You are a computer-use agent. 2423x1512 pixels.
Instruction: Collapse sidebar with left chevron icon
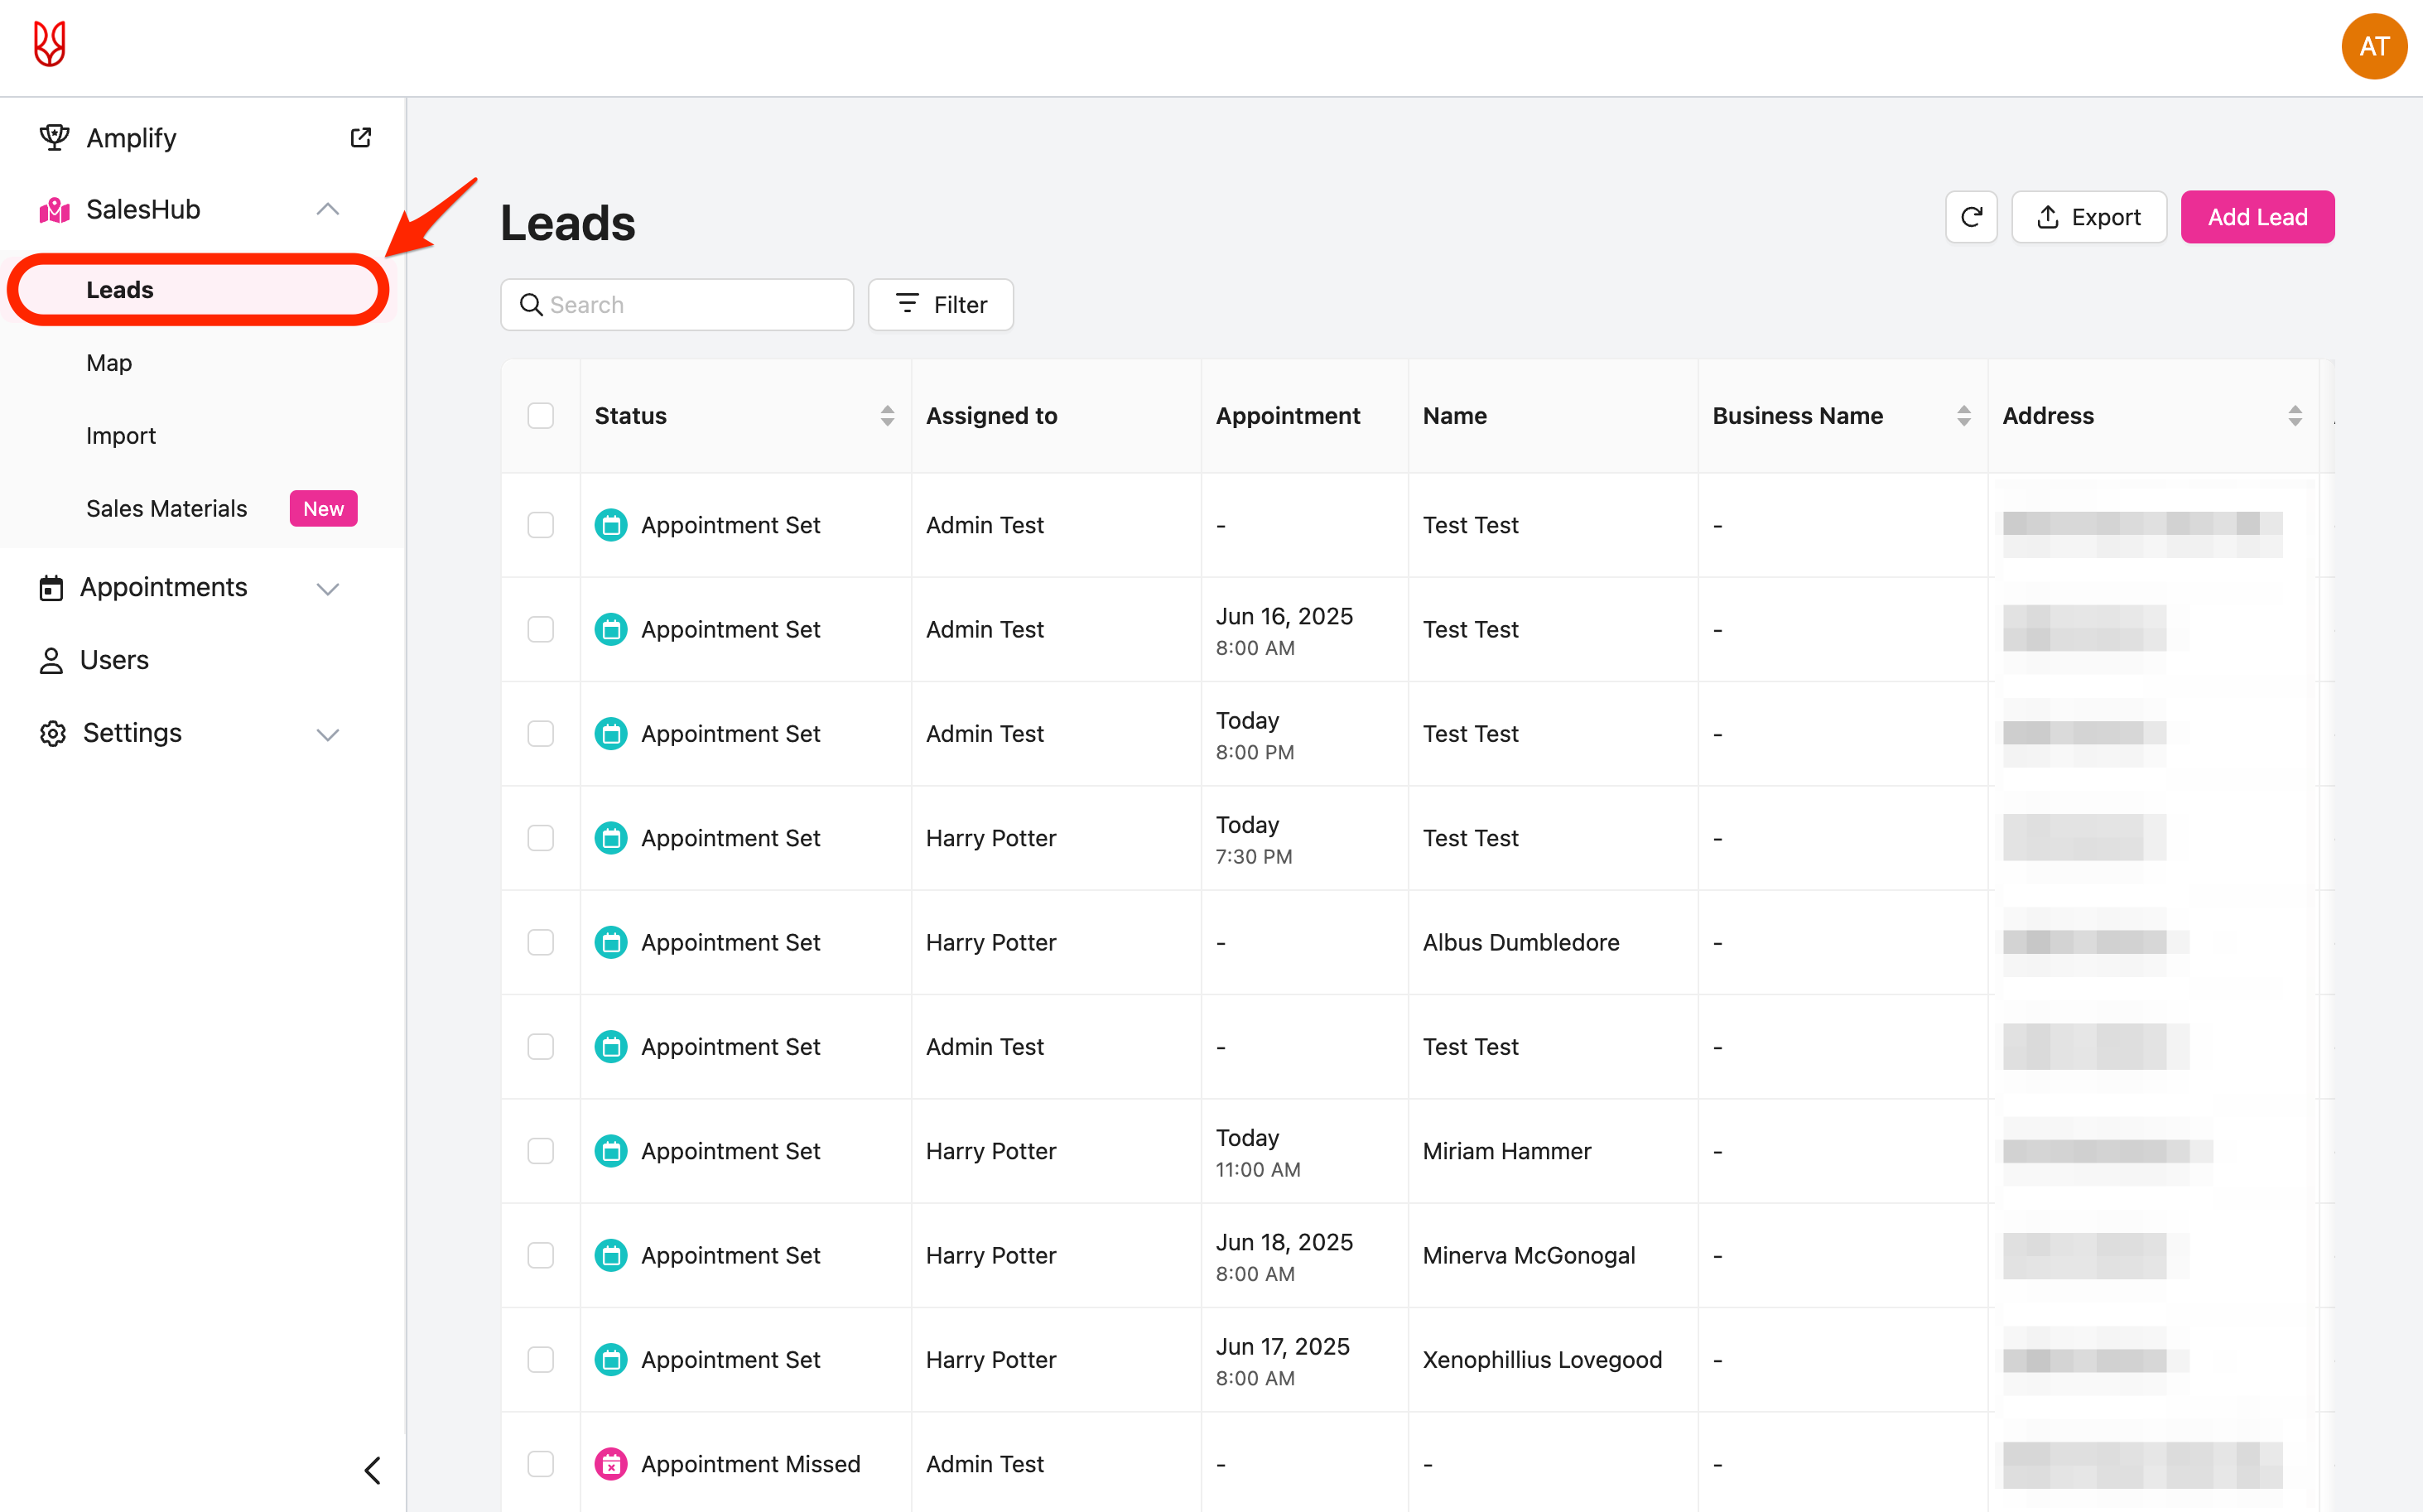(373, 1470)
